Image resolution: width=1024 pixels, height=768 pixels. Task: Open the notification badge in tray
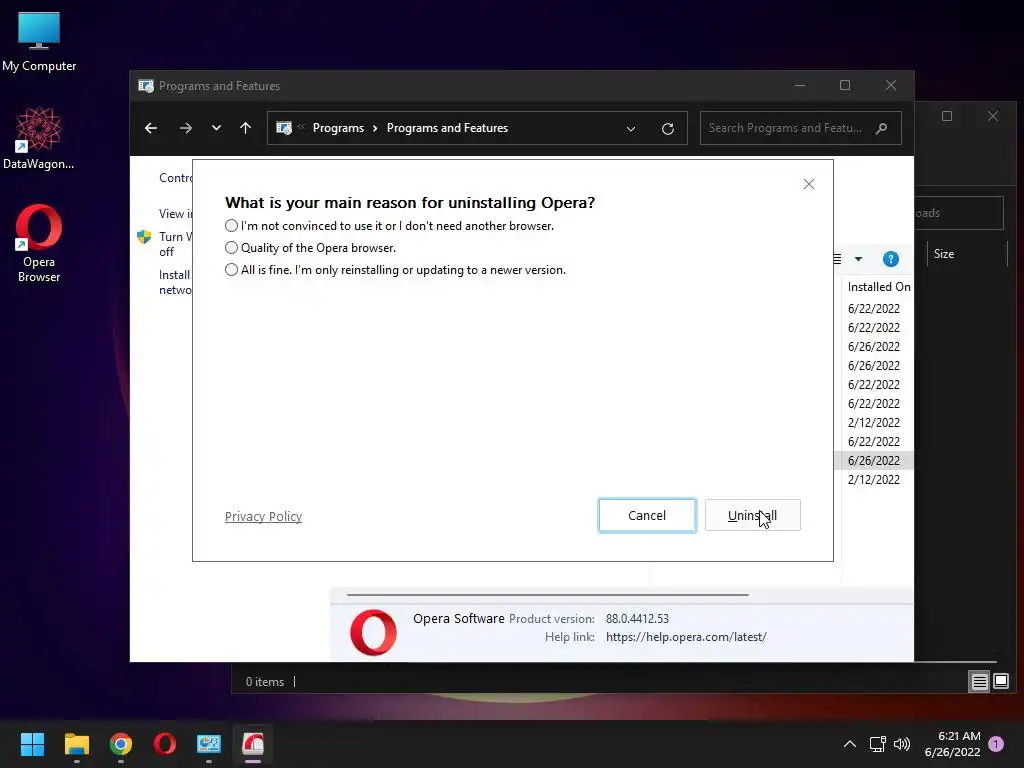996,744
